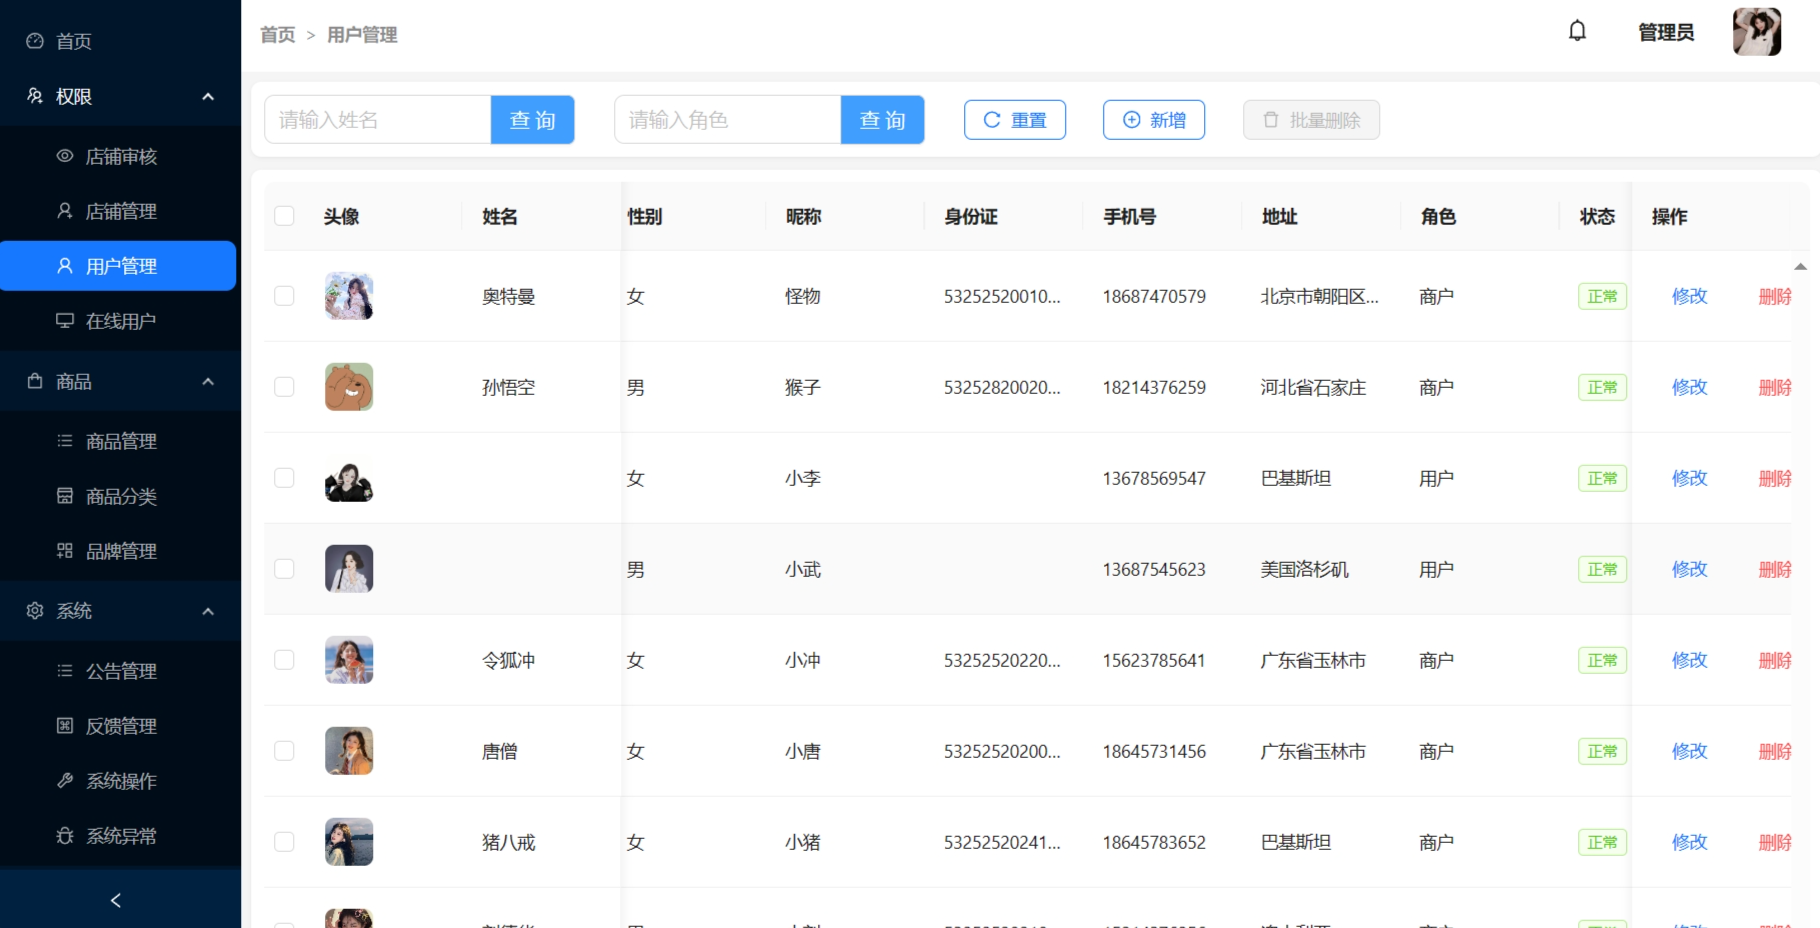Screen dimensions: 1820x928
Task: Click the 重置 reset button
Action: (x=1014, y=120)
